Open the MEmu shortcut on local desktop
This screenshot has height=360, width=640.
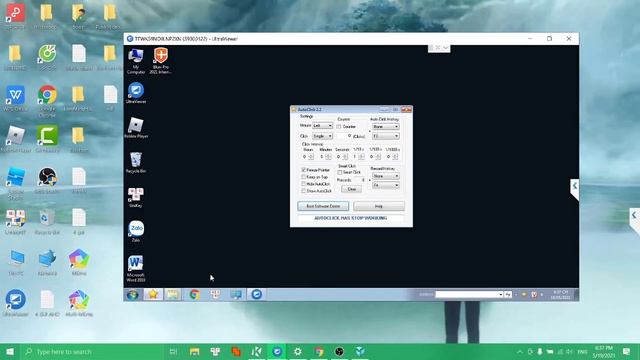79,262
